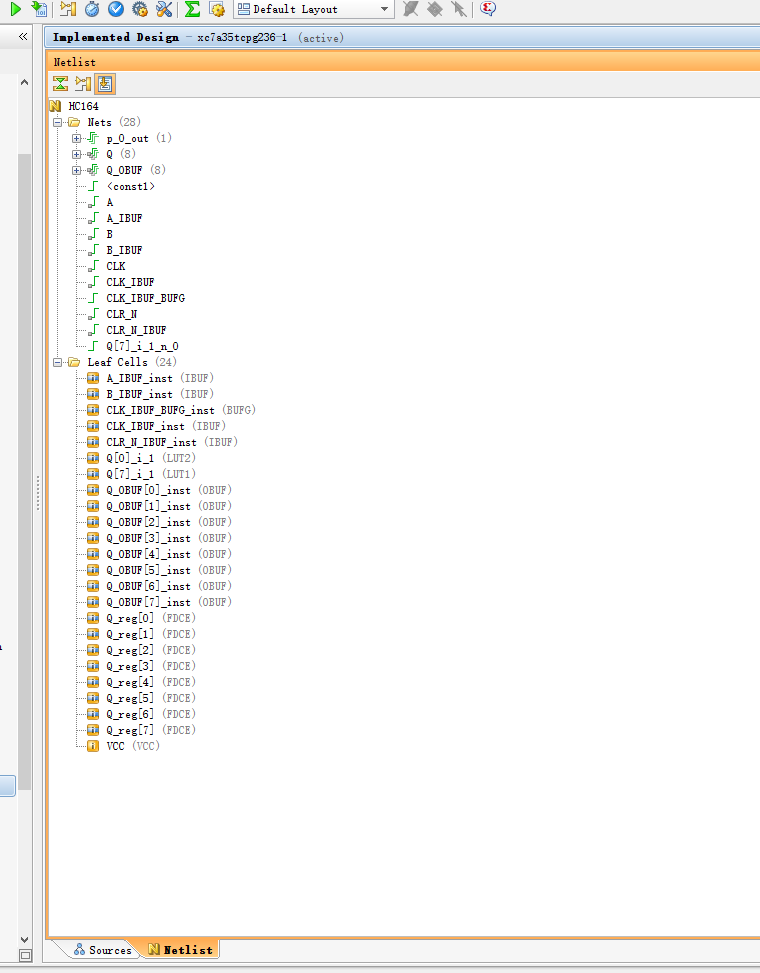Image resolution: width=760 pixels, height=973 pixels.
Task: Click the wrench and screwdriver tools icon
Action: (x=164, y=9)
